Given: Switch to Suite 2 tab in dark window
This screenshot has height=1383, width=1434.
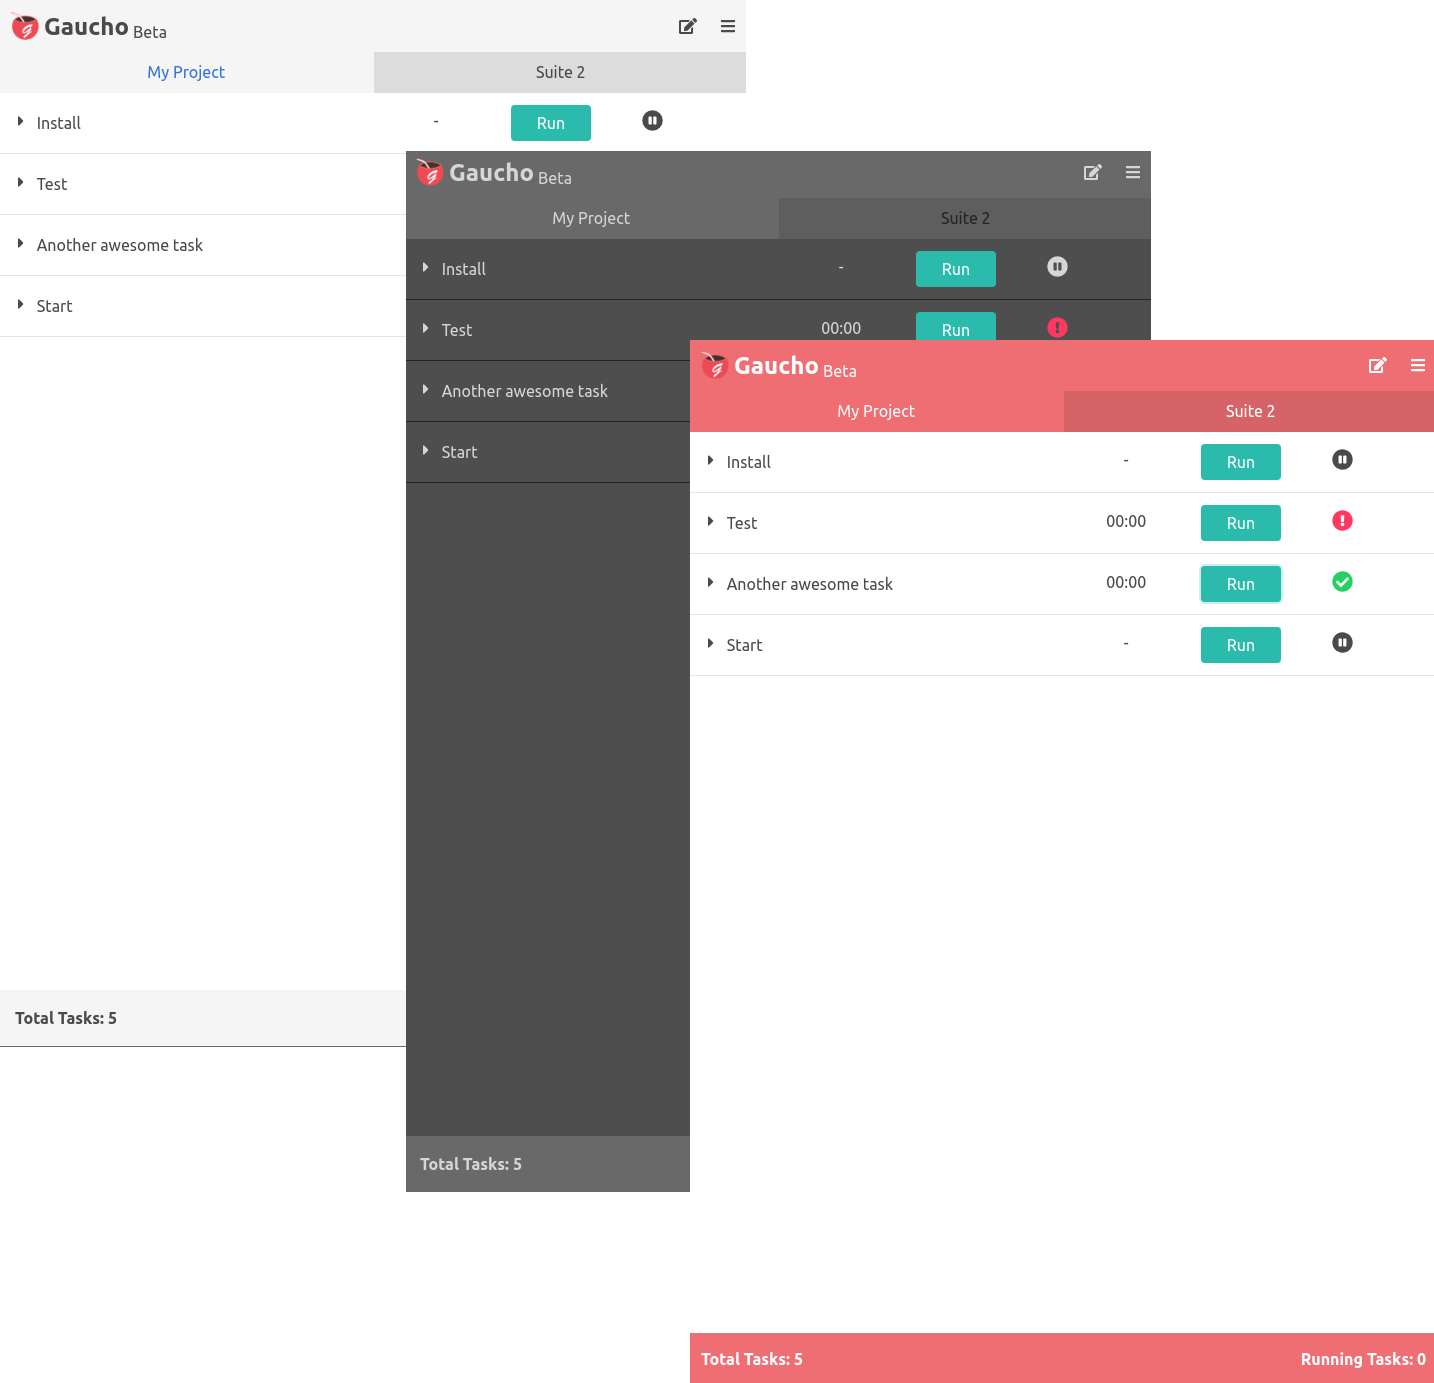Looking at the screenshot, I should [x=965, y=218].
